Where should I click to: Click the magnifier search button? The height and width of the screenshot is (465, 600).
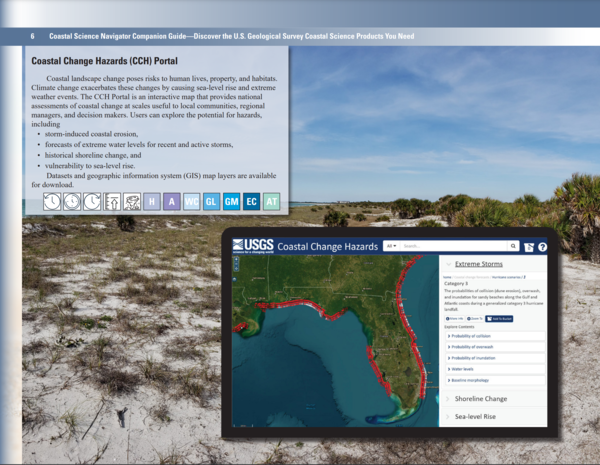[x=513, y=246]
